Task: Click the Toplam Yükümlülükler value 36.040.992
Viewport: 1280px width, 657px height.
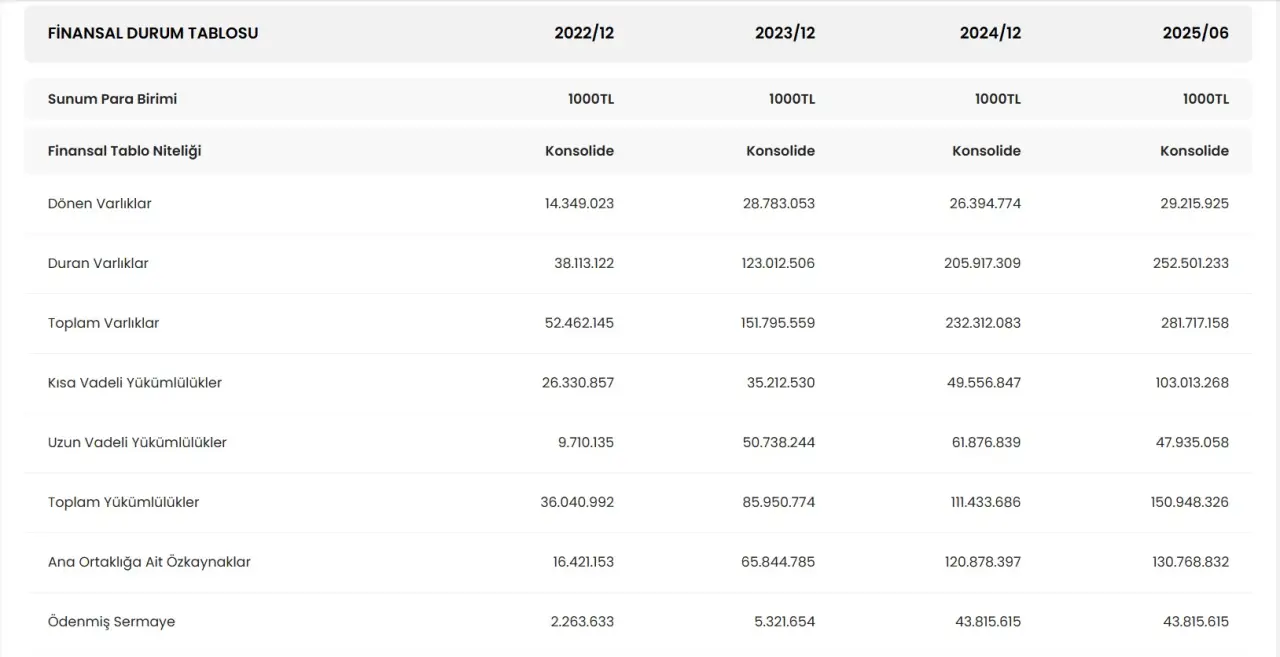Action: click(x=577, y=502)
